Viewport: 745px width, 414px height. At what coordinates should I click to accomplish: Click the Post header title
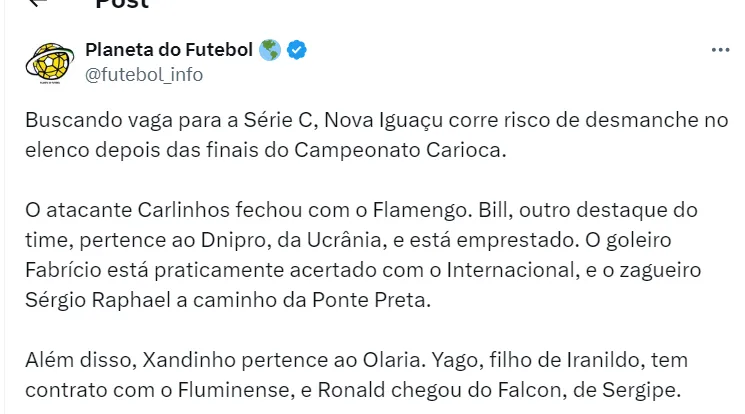point(121,4)
